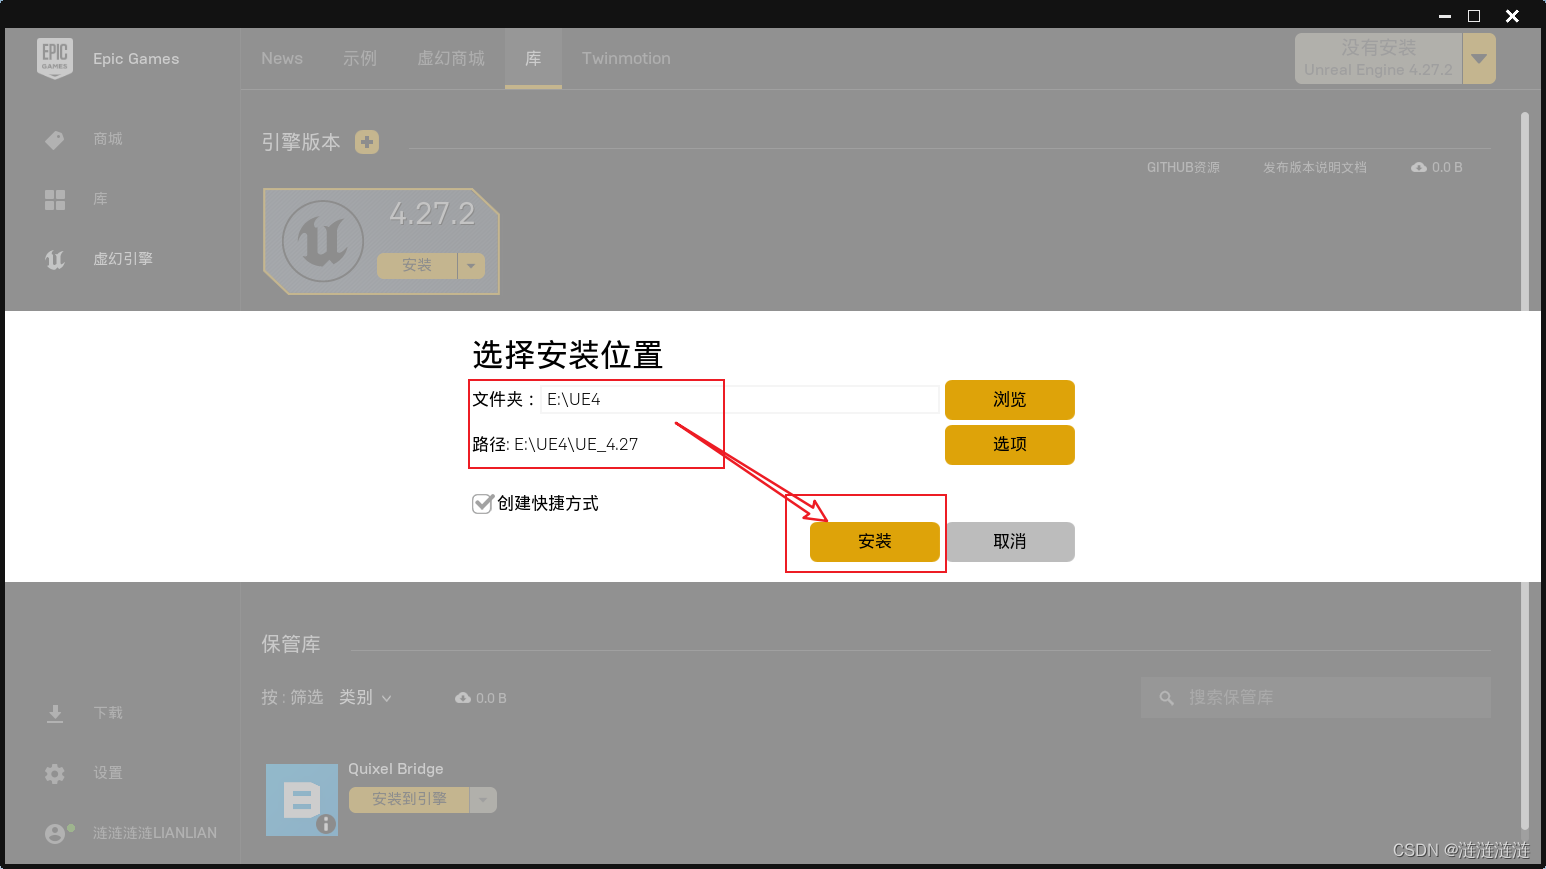Click the Quixel Bridge title text
Image resolution: width=1546 pixels, height=869 pixels.
pos(396,769)
